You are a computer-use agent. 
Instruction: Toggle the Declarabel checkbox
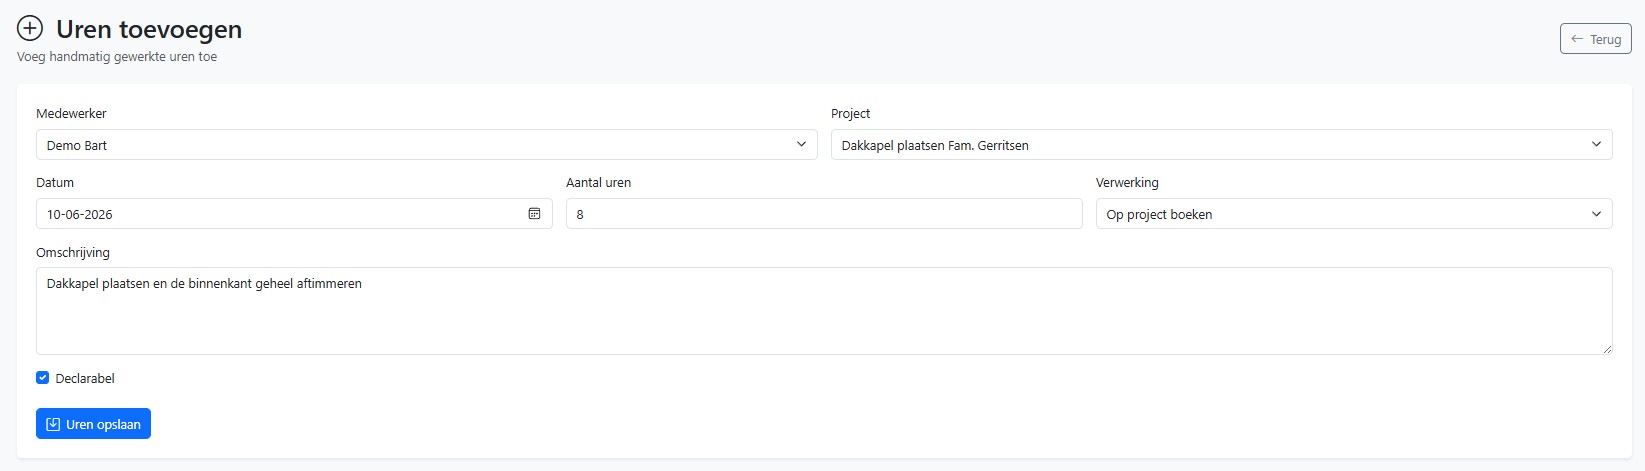point(43,378)
